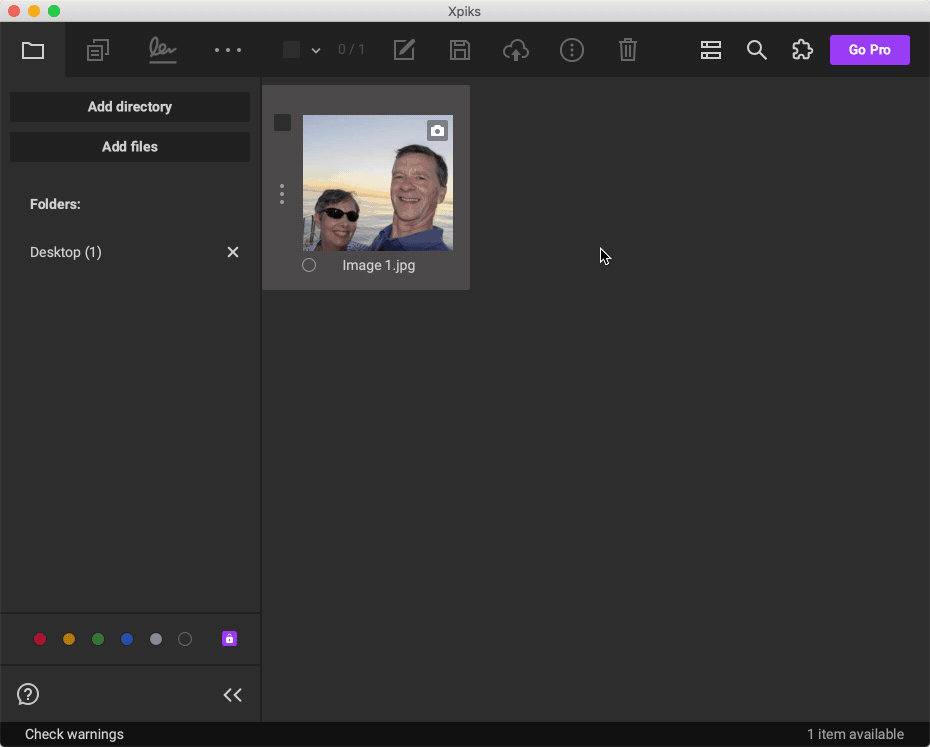Screen dimensions: 930x747
Task: Toggle the selection checkbox on Image 1.jpg
Action: click(282, 122)
